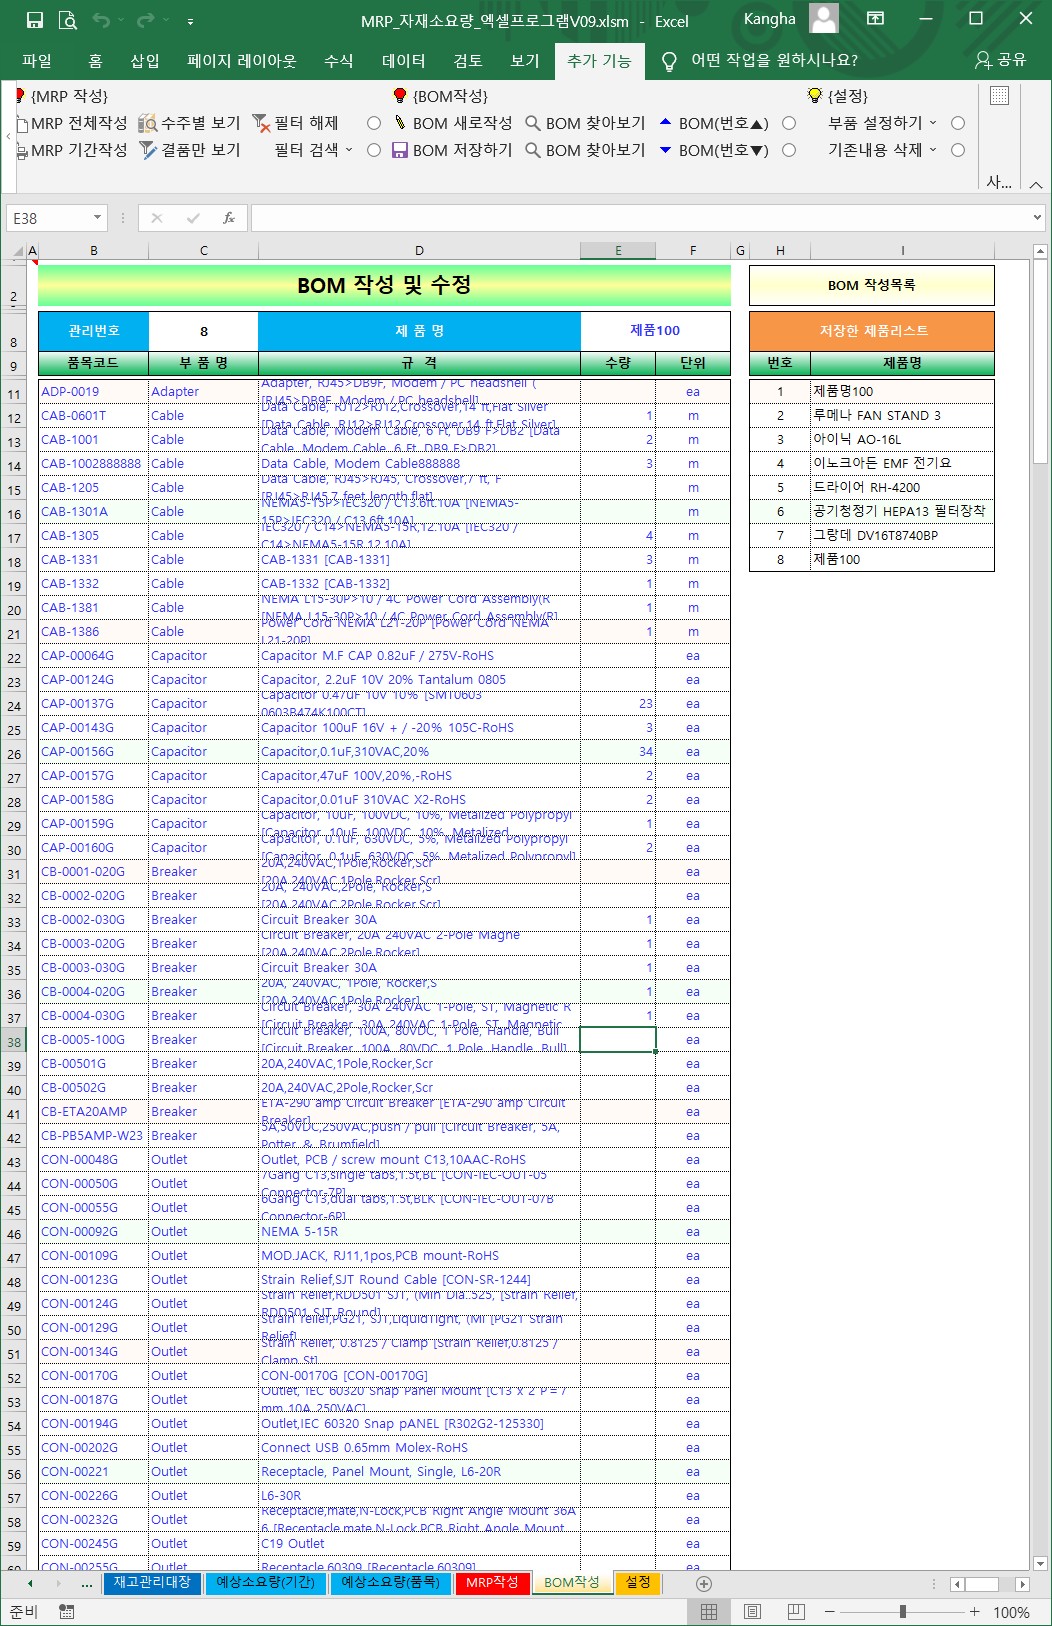1052x1626 pixels.
Task: Collapse the ribbon with the chevron
Action: [x=1036, y=185]
